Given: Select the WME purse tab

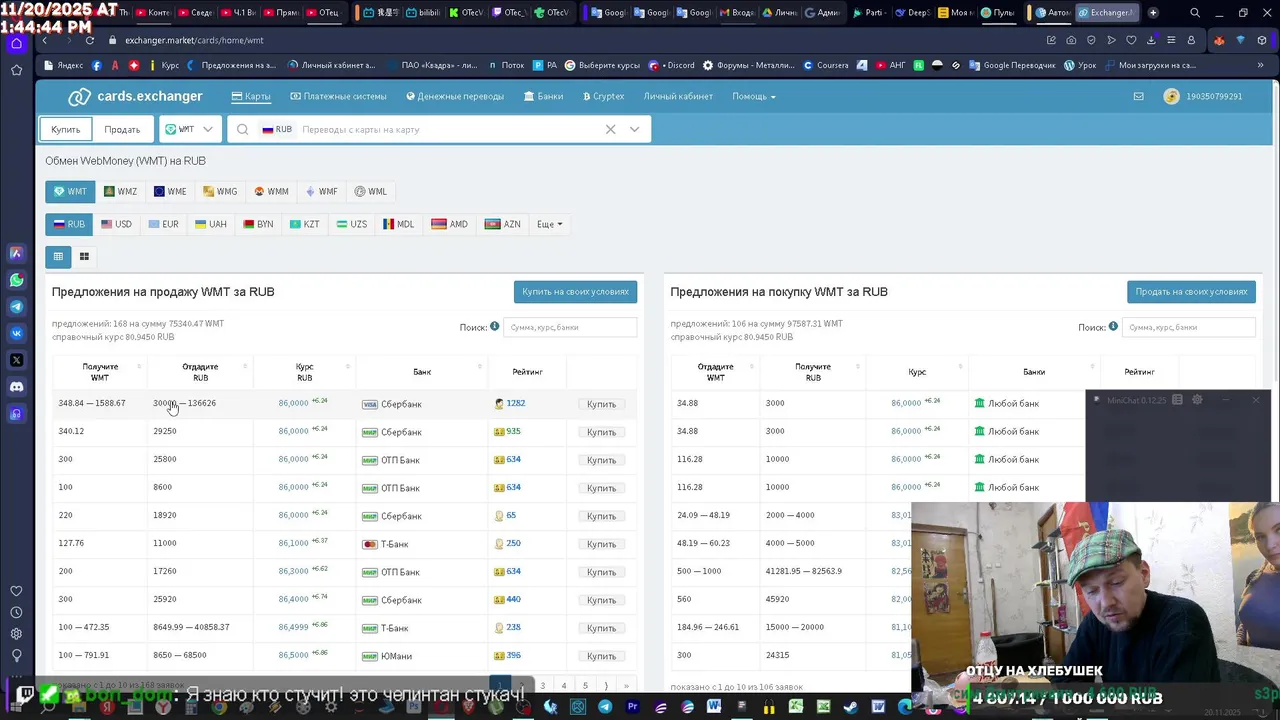Looking at the screenshot, I should [x=170, y=192].
